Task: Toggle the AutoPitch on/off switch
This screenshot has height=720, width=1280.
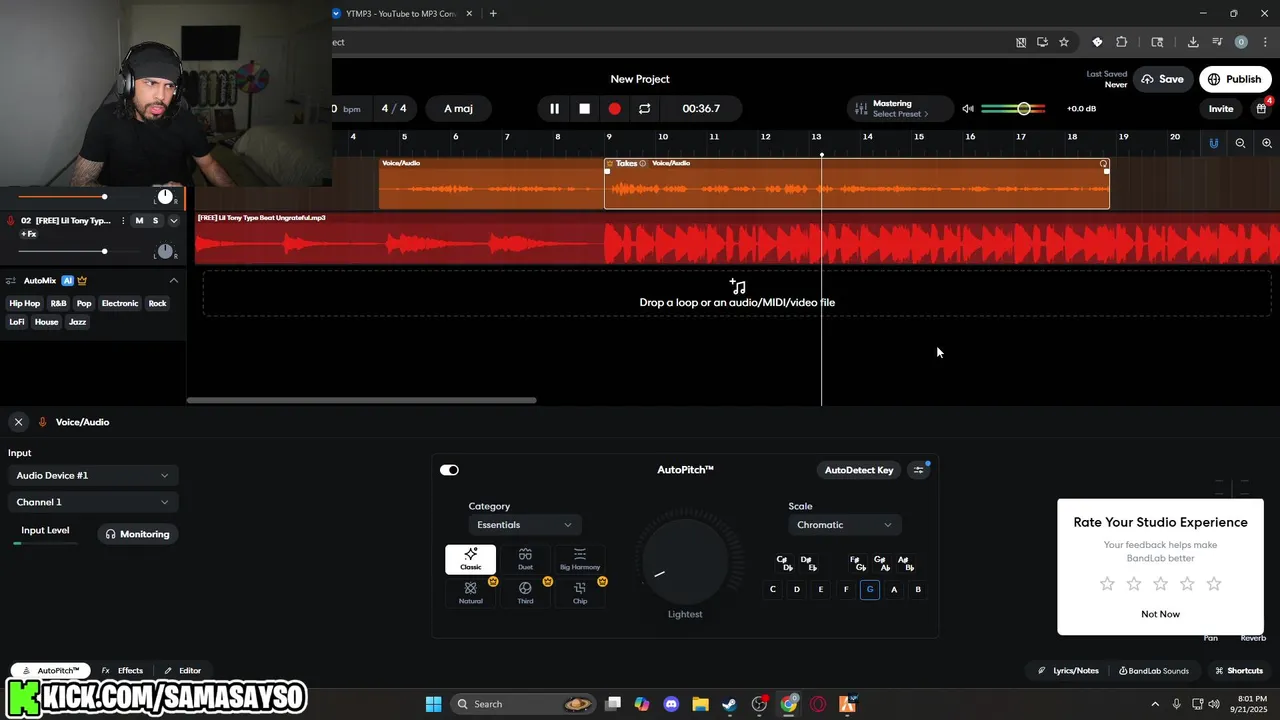Action: coord(449,470)
